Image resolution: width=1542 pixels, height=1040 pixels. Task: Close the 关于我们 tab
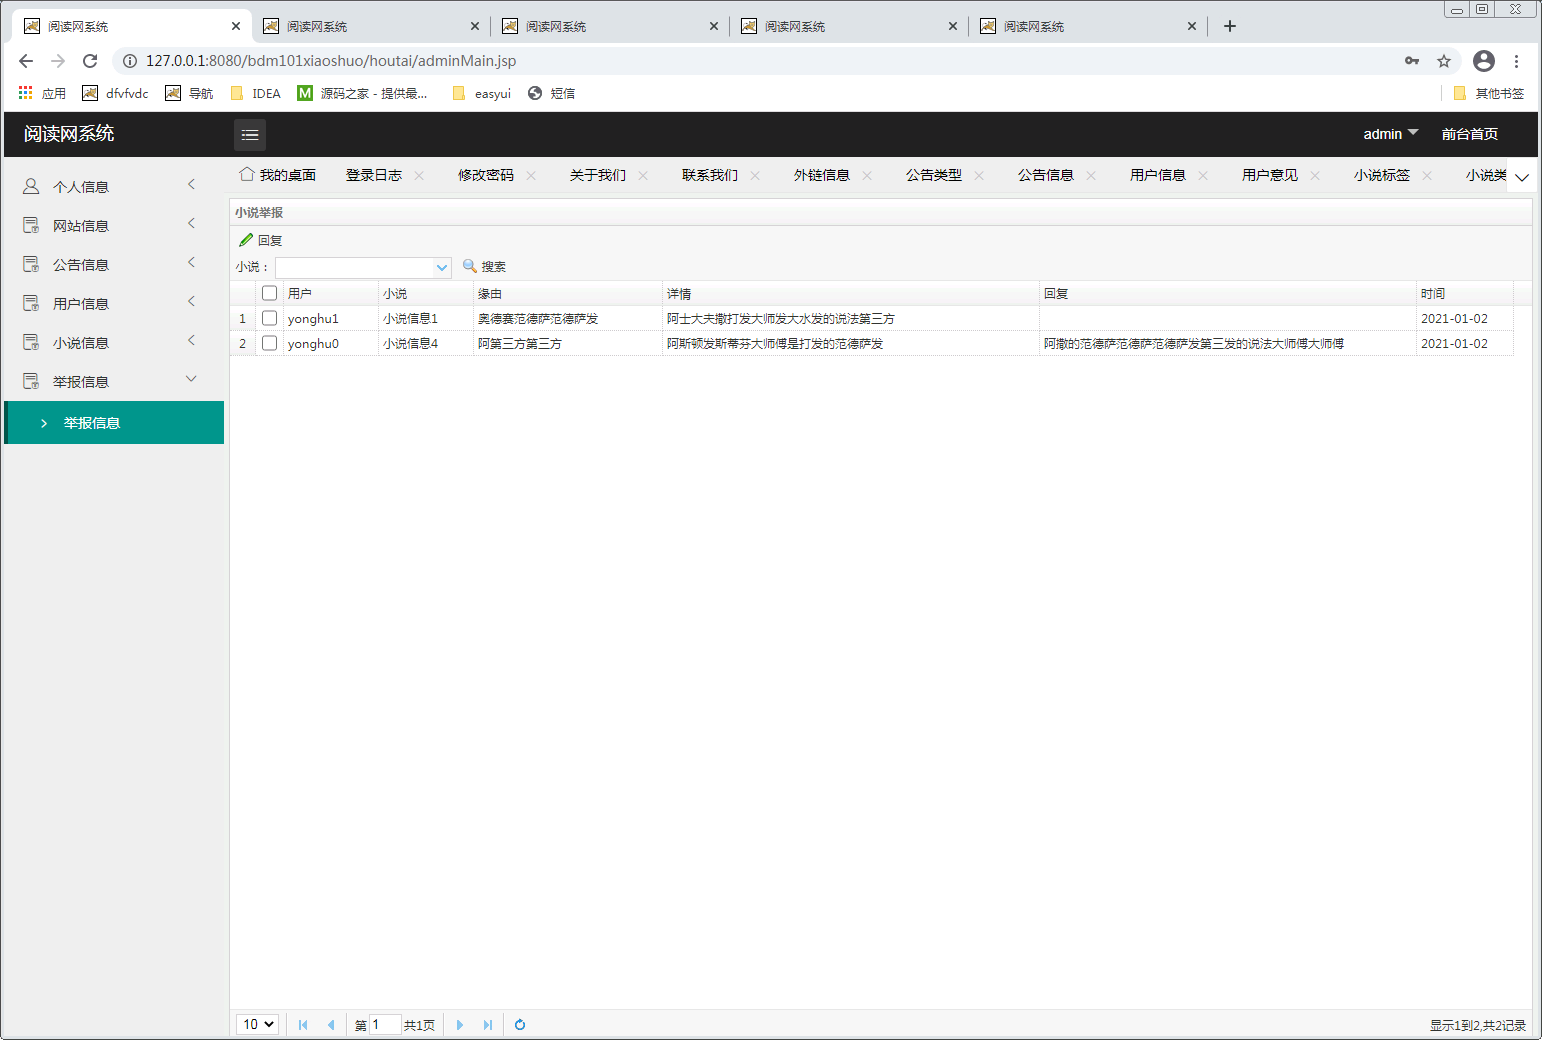point(643,175)
